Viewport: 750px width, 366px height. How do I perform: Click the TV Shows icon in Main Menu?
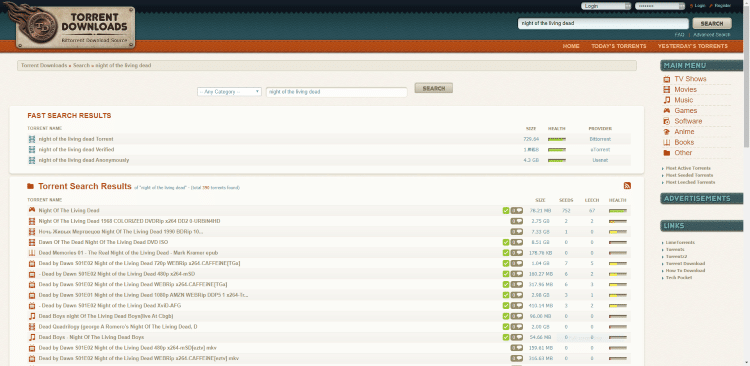pyautogui.click(x=666, y=79)
